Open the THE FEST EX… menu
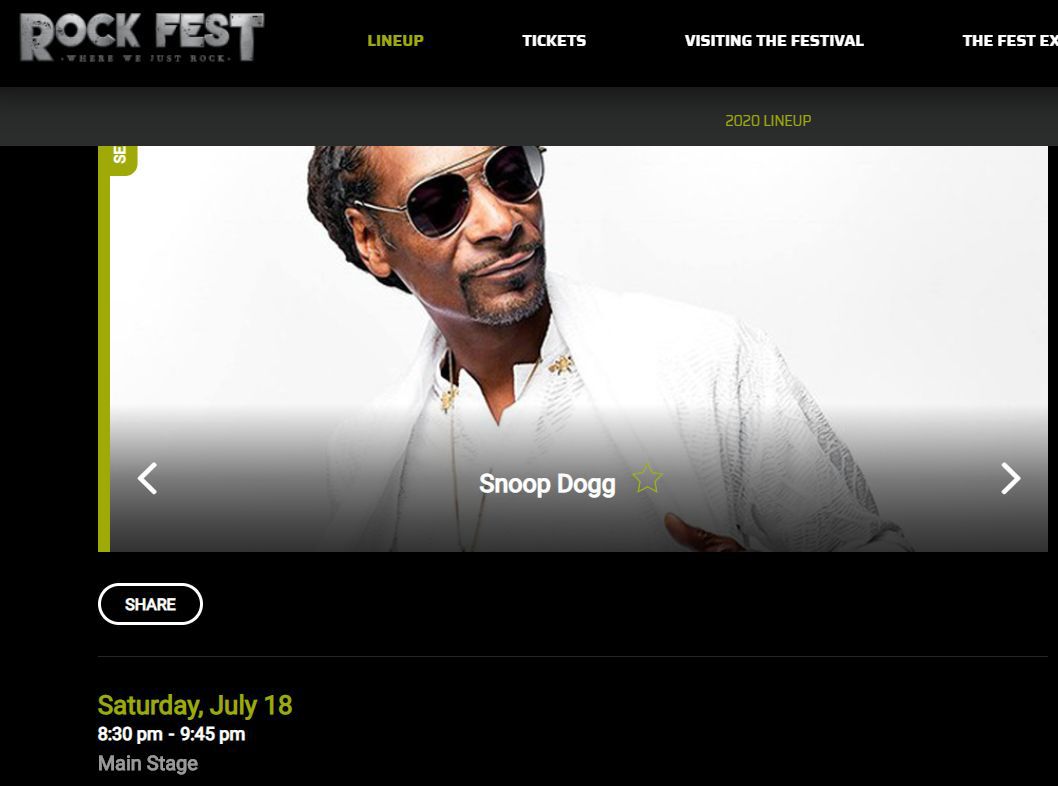 [x=1009, y=40]
